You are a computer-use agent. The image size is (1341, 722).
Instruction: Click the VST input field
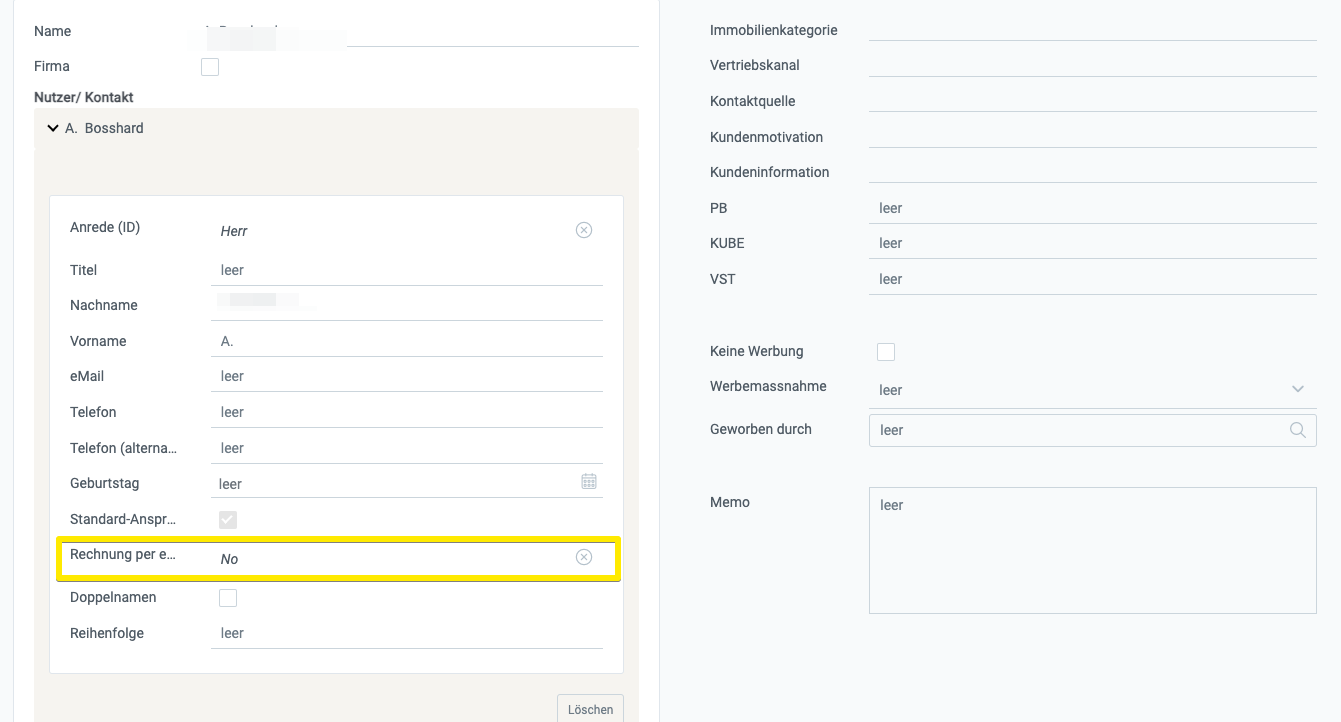1093,279
